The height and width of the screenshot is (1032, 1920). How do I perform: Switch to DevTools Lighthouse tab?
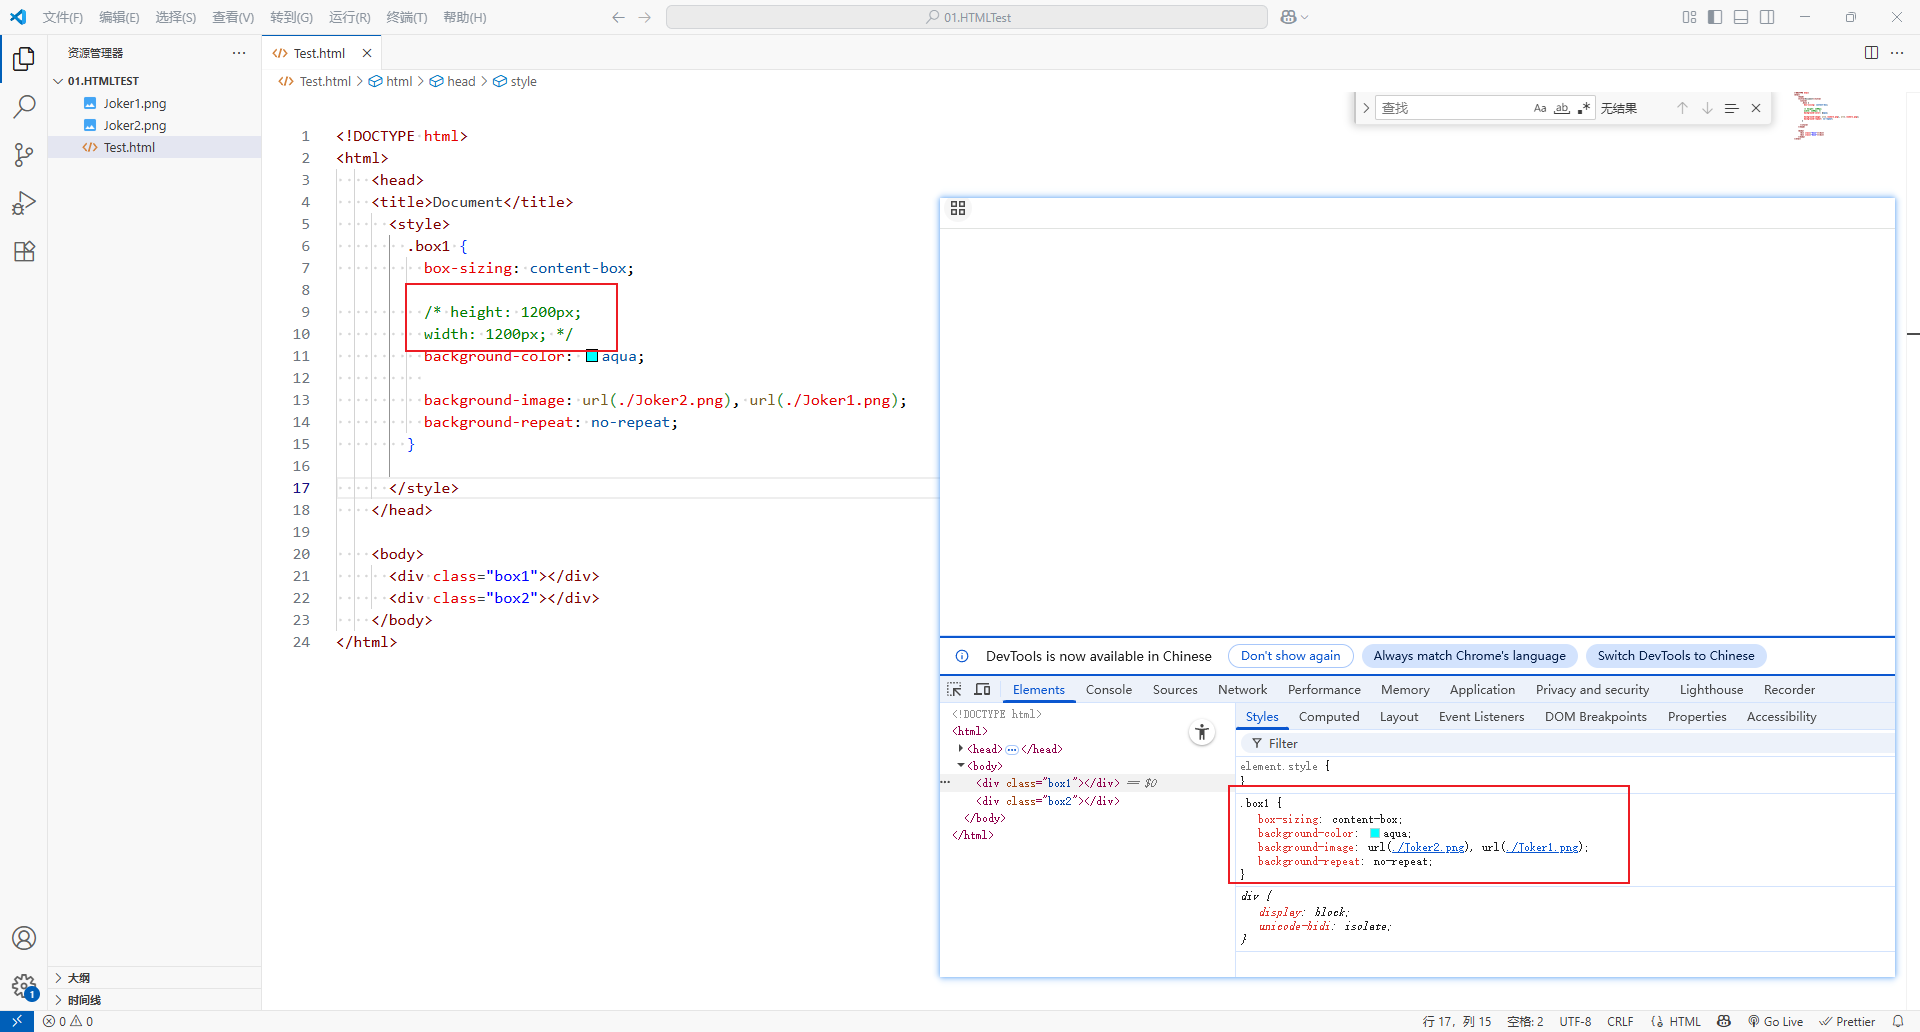pos(1711,689)
